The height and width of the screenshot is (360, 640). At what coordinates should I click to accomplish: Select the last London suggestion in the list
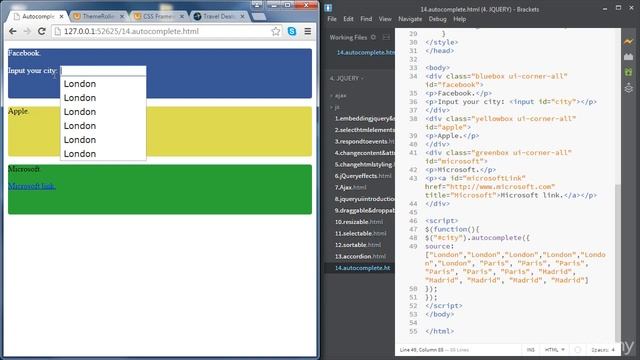click(x=103, y=154)
